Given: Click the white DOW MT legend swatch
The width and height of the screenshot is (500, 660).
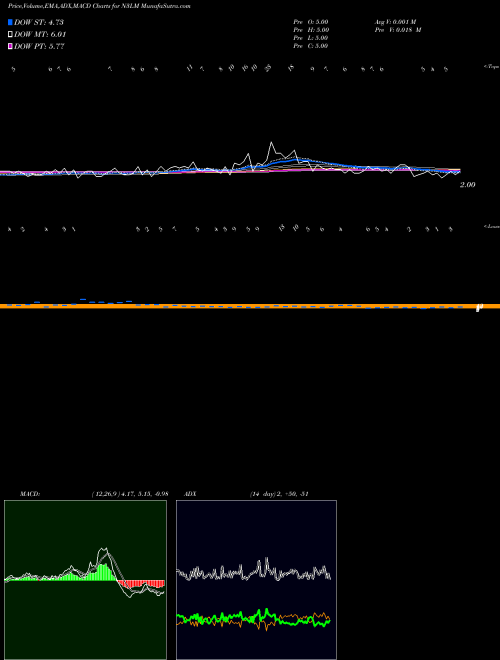Looking at the screenshot, I should click(11, 35).
